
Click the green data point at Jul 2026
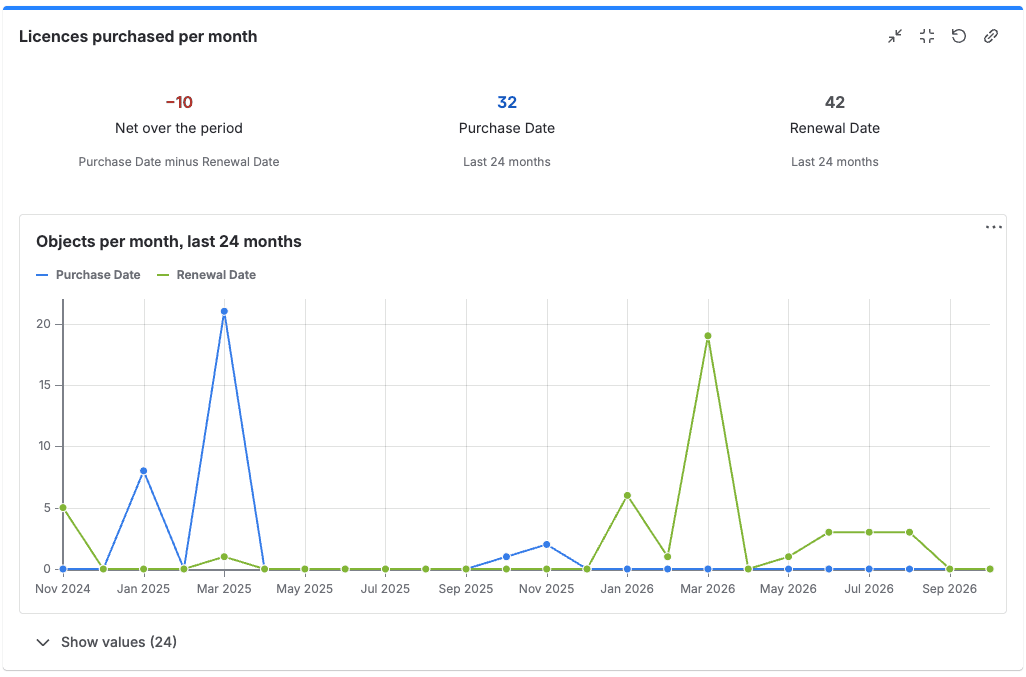click(869, 532)
